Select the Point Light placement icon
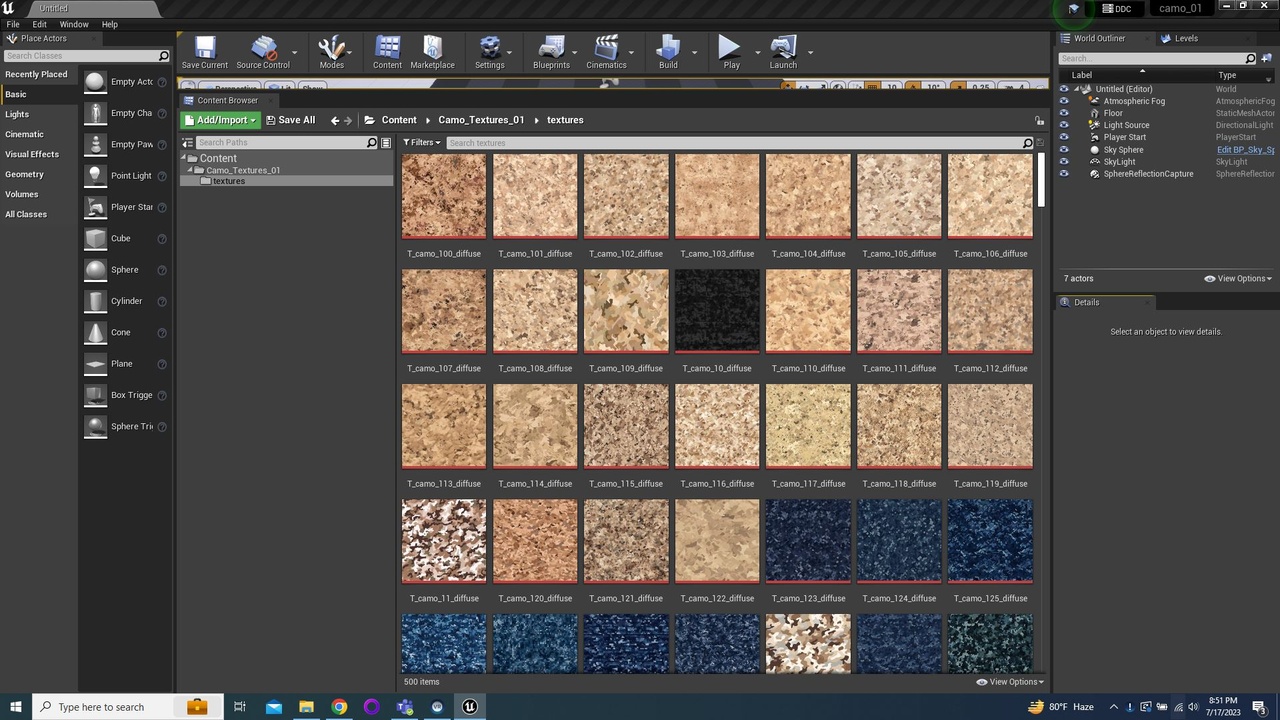This screenshot has height=720, width=1280. [95, 176]
